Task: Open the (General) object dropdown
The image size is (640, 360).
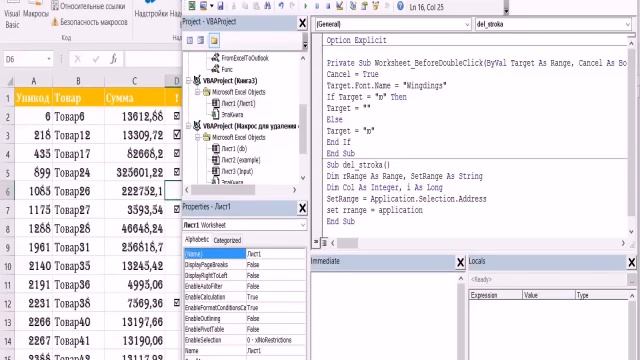Action: click(467, 24)
